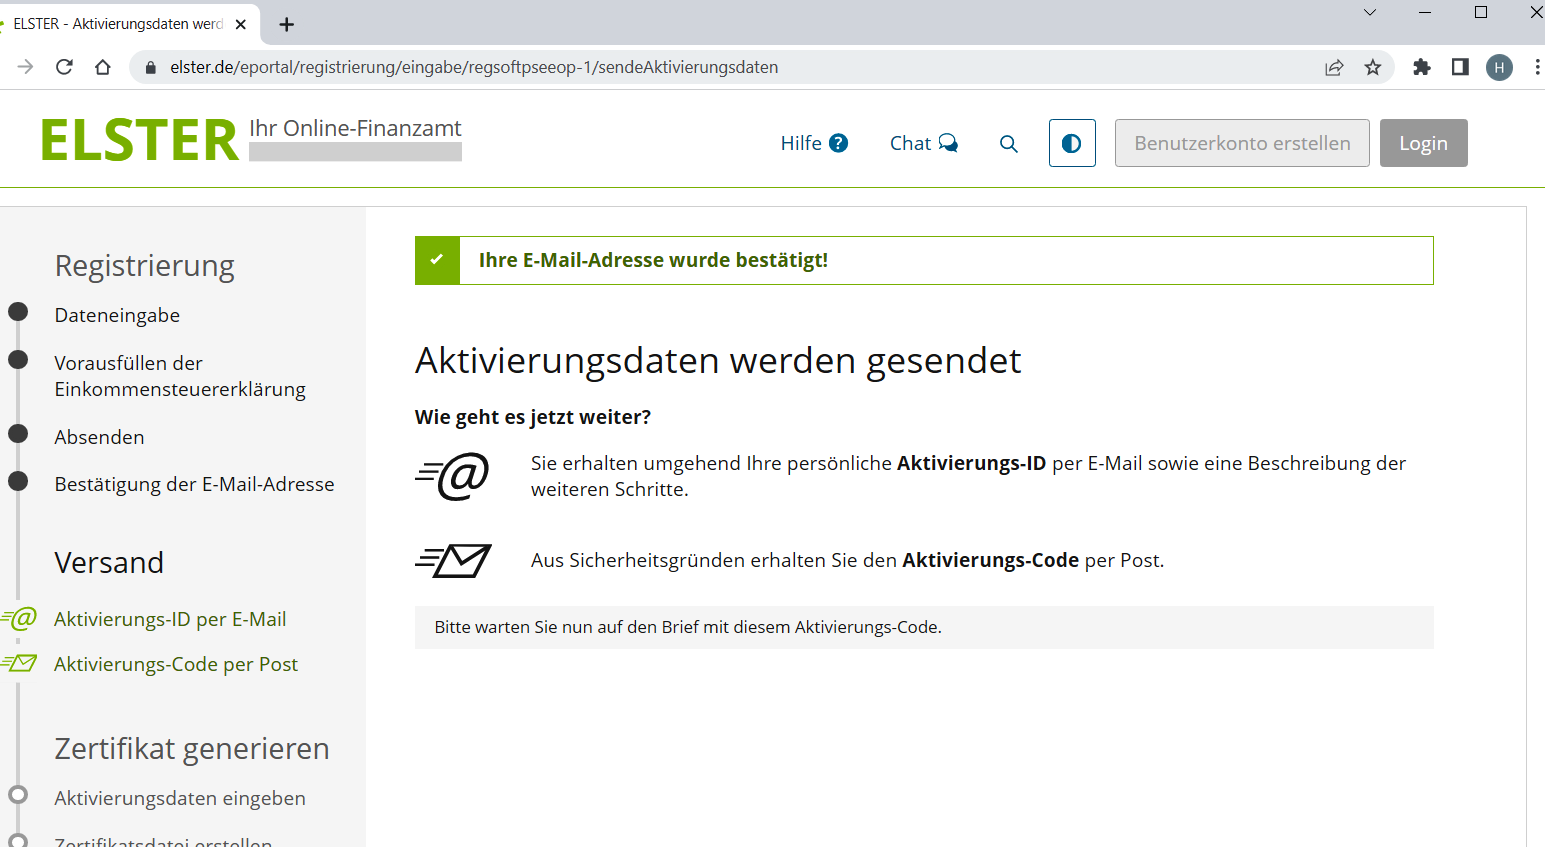This screenshot has height=847, width=1545.
Task: Open the extensions puzzle-piece dropdown
Action: click(x=1422, y=67)
